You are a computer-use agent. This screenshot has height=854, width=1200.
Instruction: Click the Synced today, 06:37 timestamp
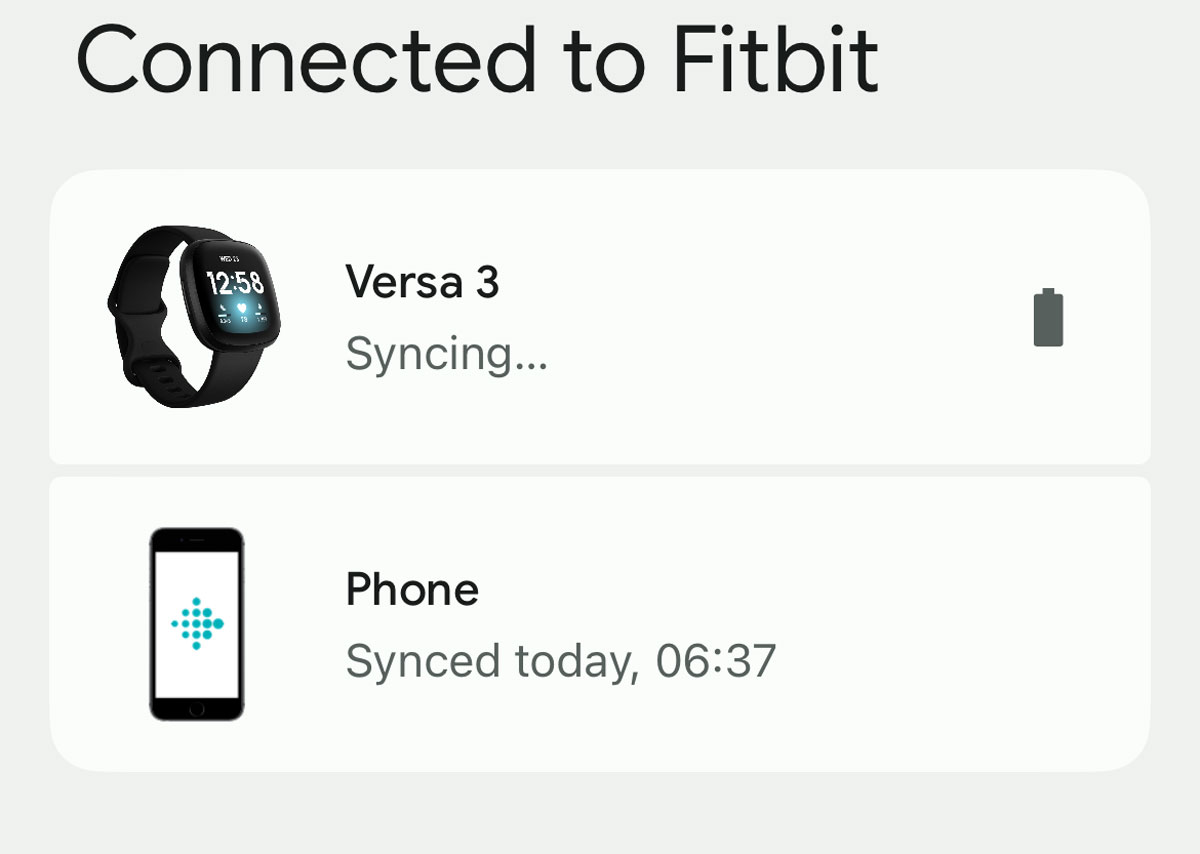(562, 660)
